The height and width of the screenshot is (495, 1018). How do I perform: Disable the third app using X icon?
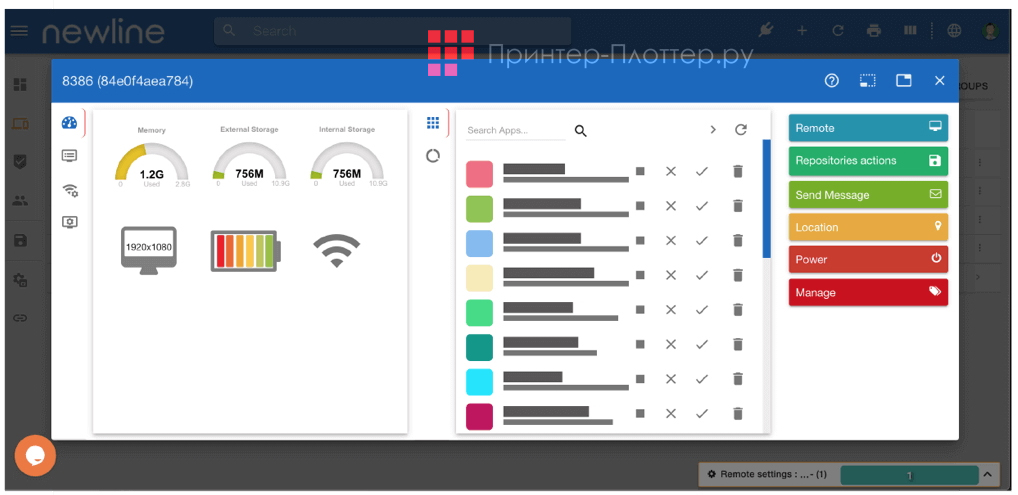click(x=671, y=240)
